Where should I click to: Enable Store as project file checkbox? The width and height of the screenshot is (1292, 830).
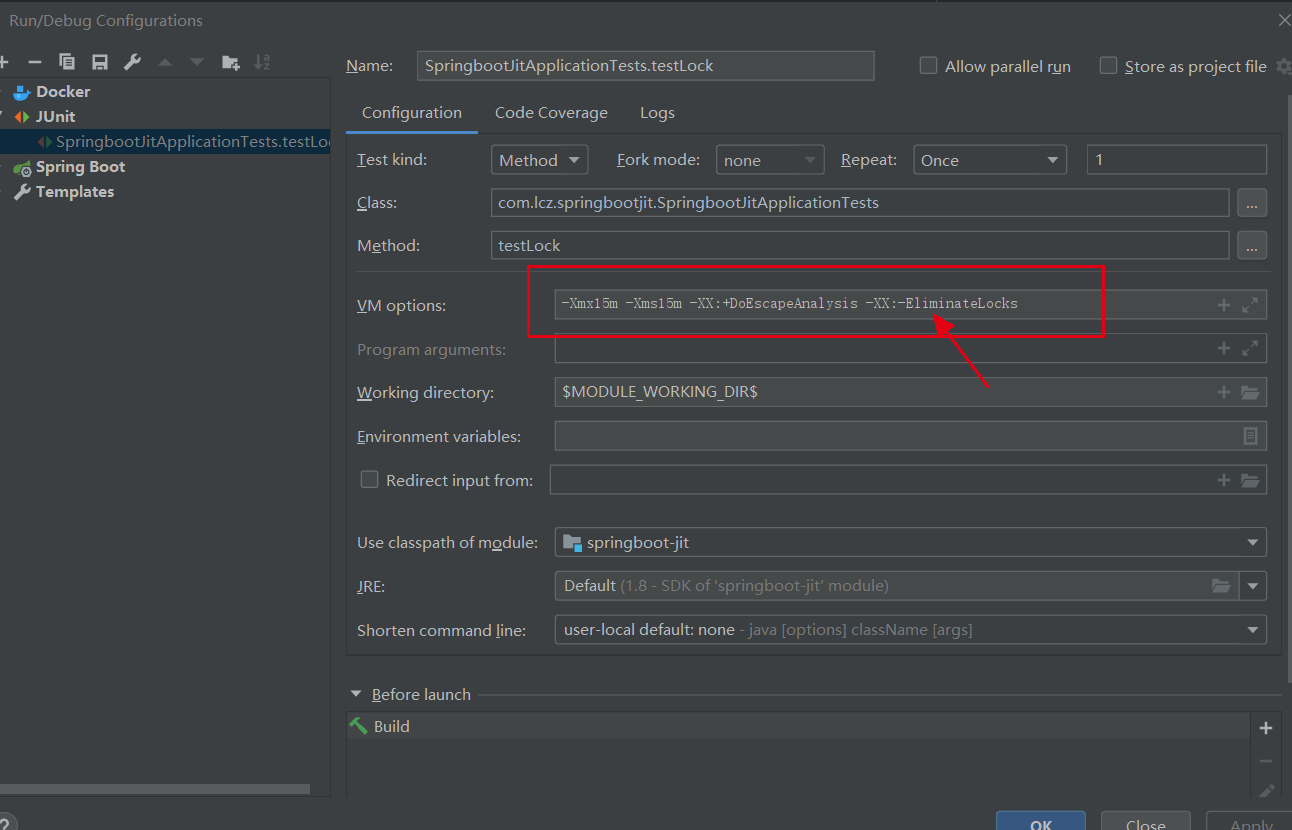click(x=1108, y=66)
